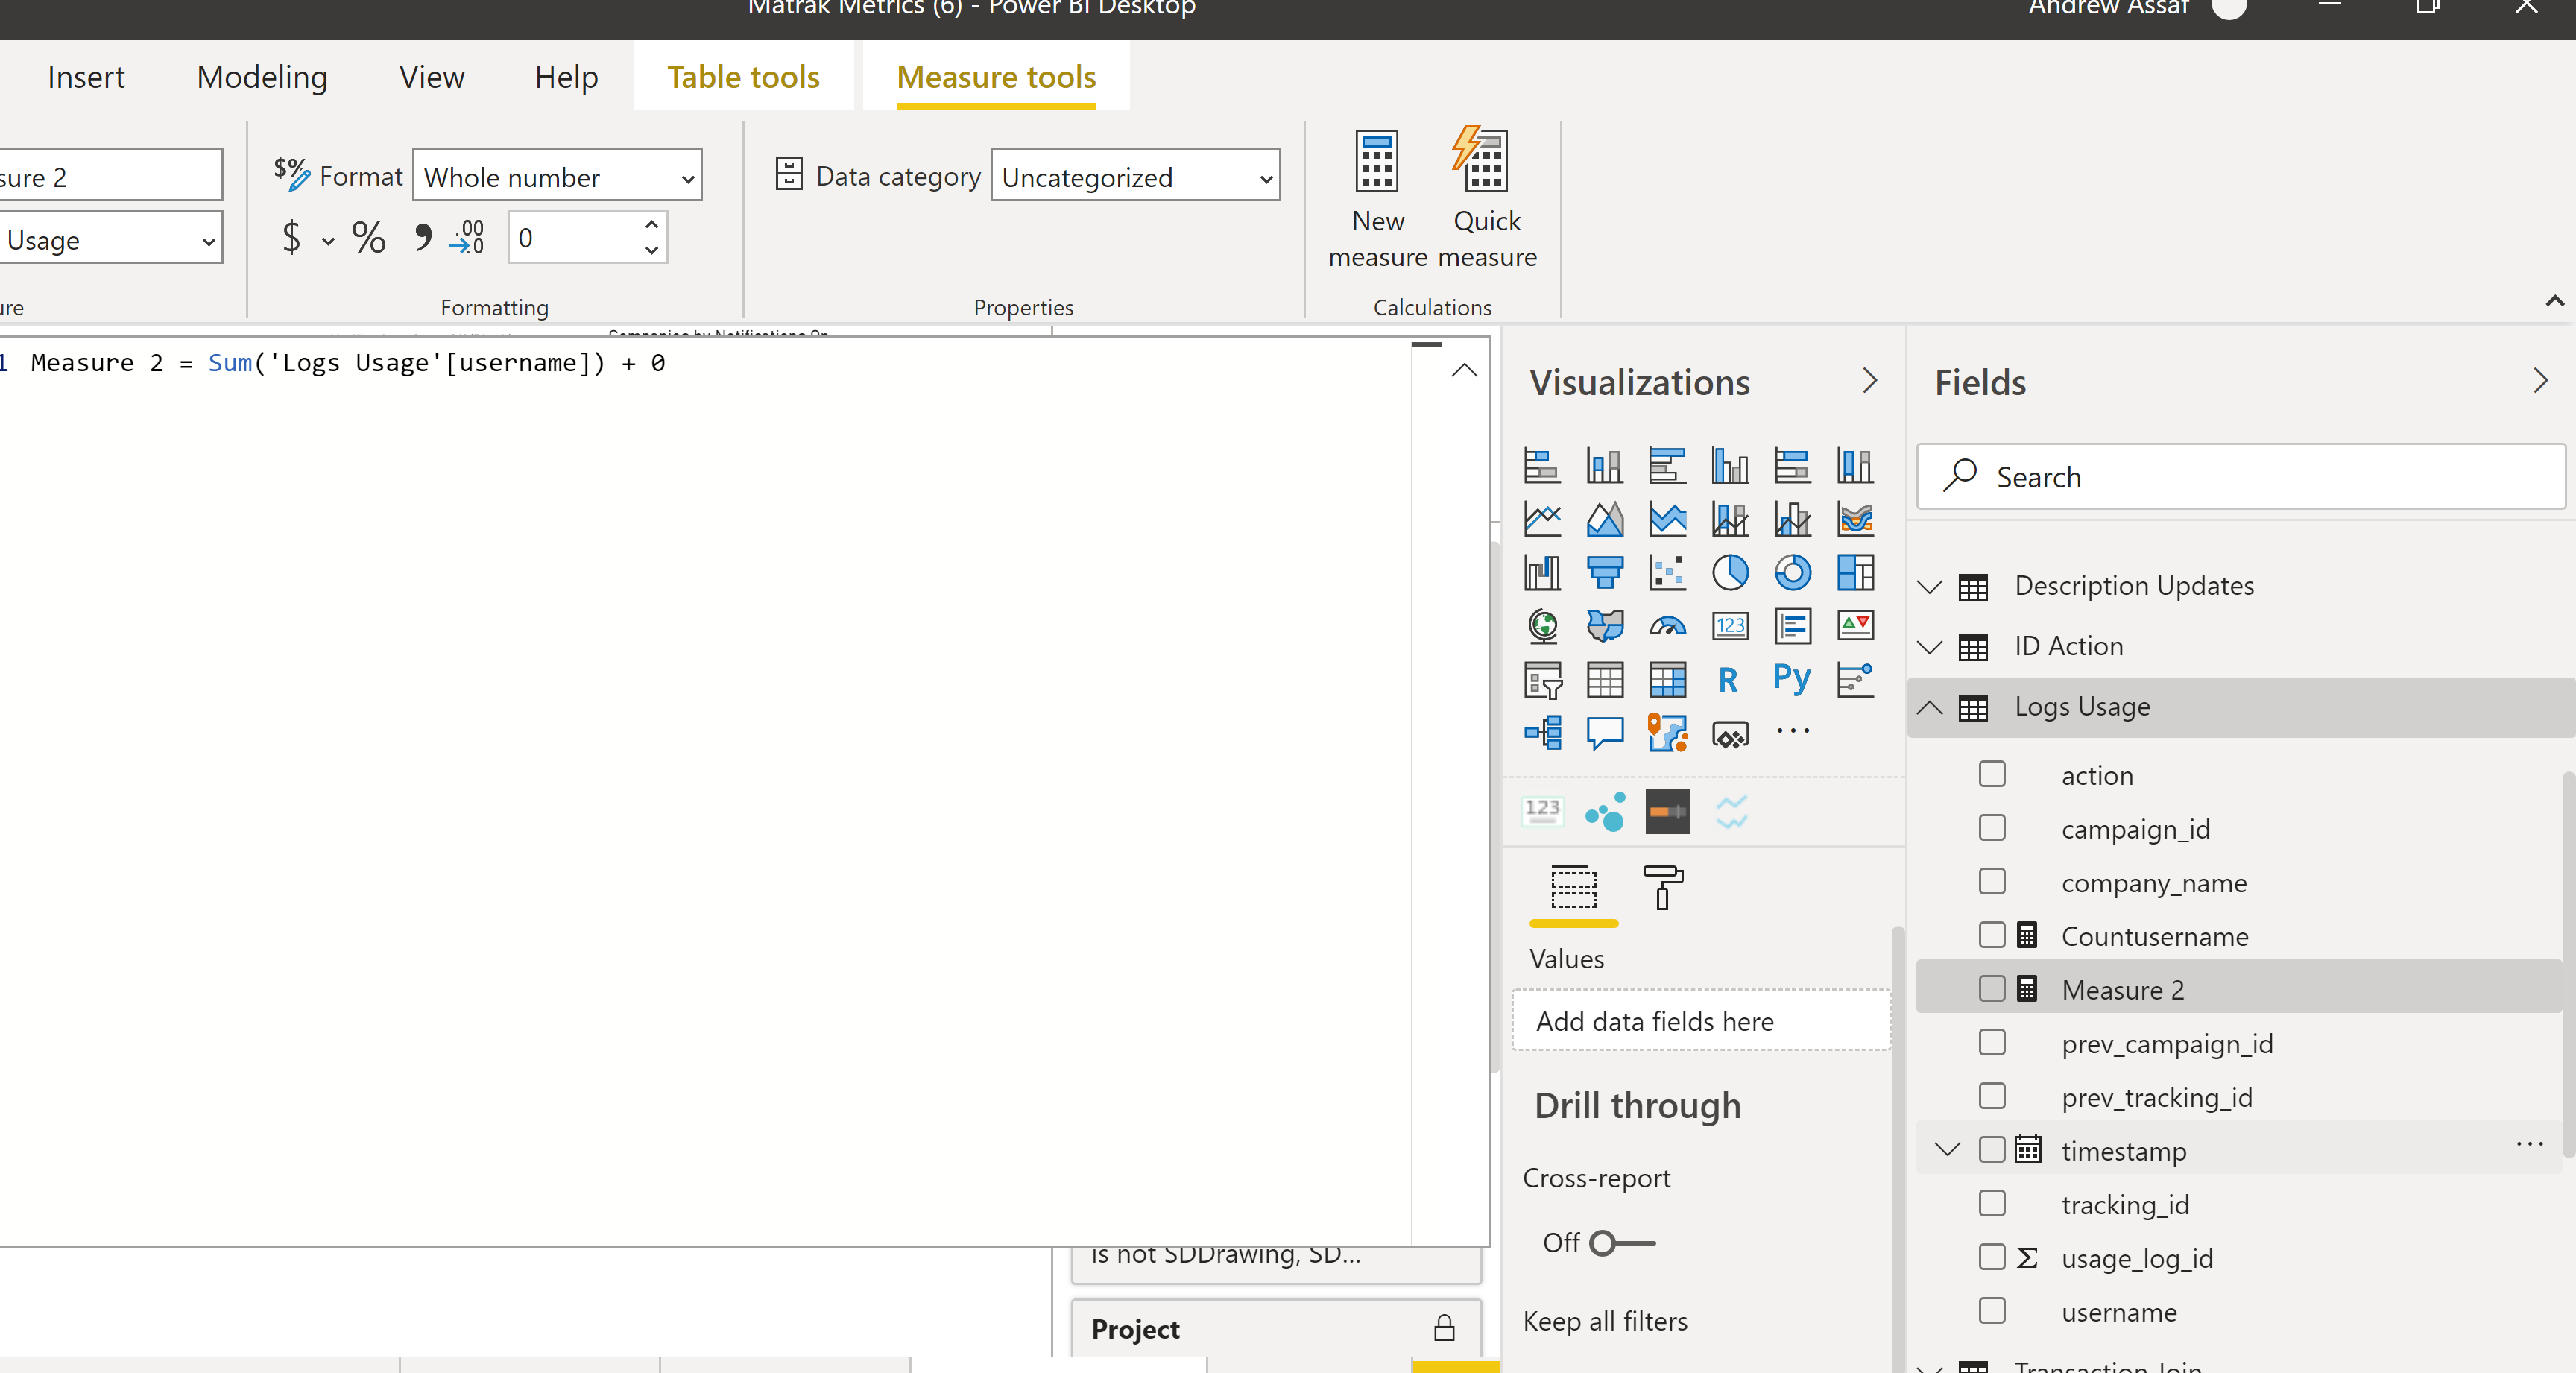Screen dimensions: 2576x1373
Task: Open the Modeling ribbon tab
Action: tap(262, 77)
